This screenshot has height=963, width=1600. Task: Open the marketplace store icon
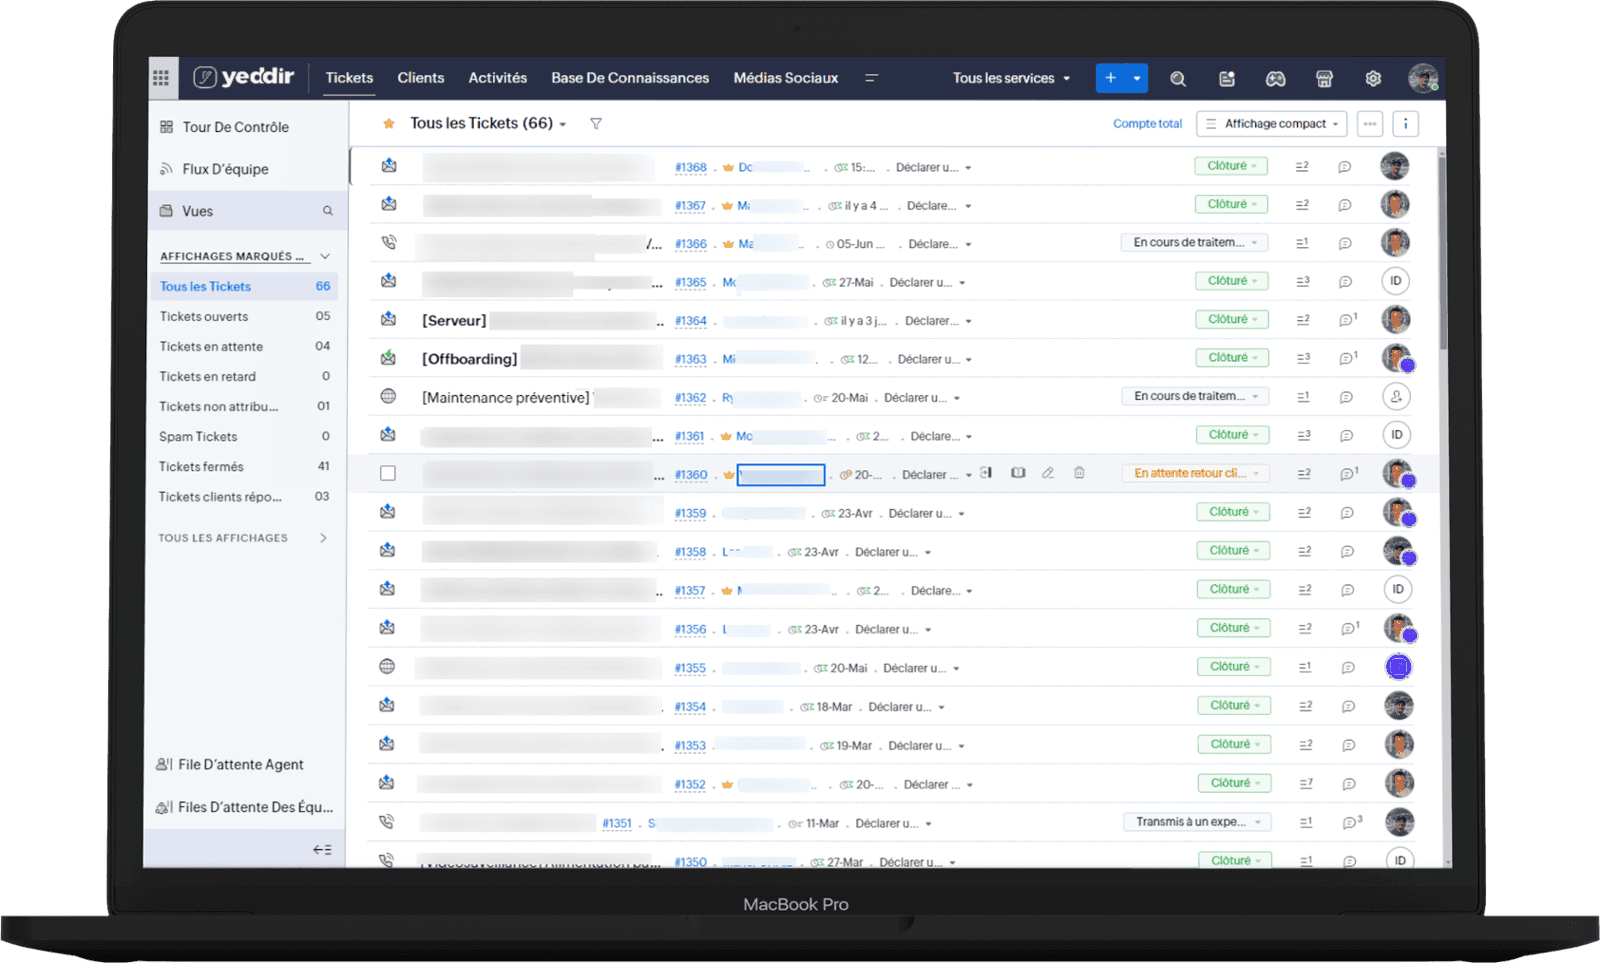click(1324, 79)
